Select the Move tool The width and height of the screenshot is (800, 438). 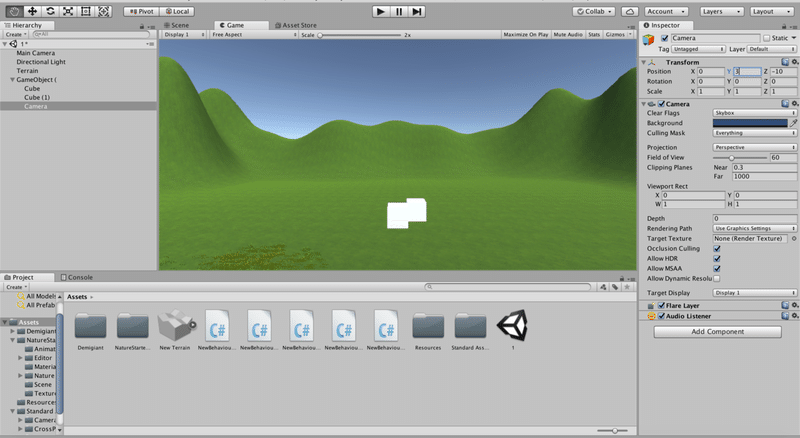[x=32, y=11]
